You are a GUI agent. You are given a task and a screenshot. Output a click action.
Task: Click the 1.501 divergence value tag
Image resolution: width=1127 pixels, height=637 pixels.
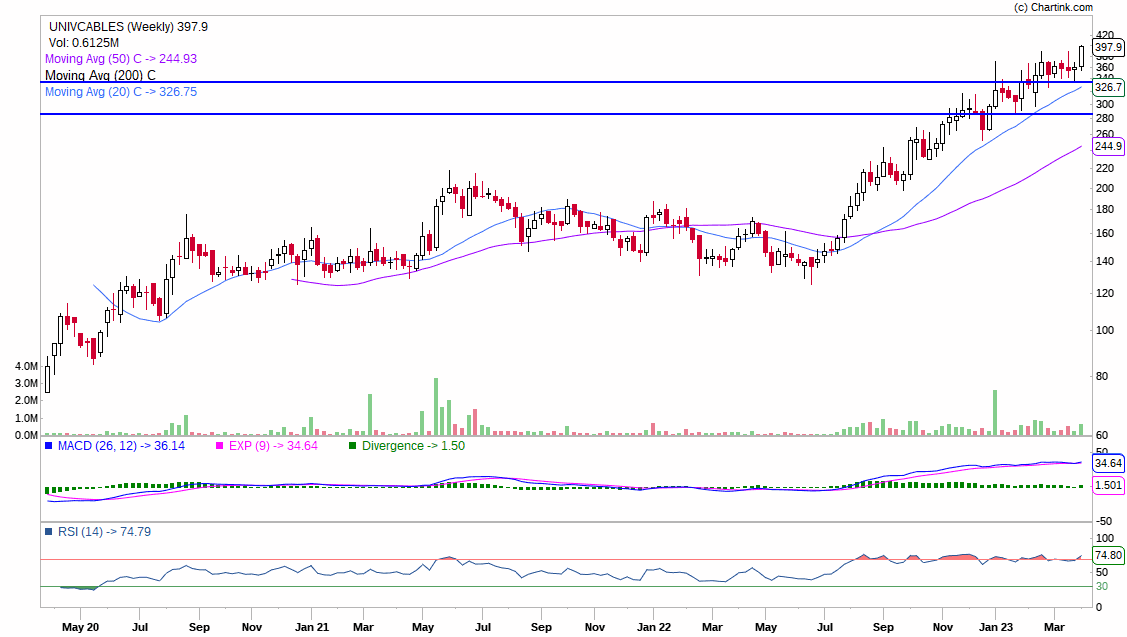coord(1108,485)
